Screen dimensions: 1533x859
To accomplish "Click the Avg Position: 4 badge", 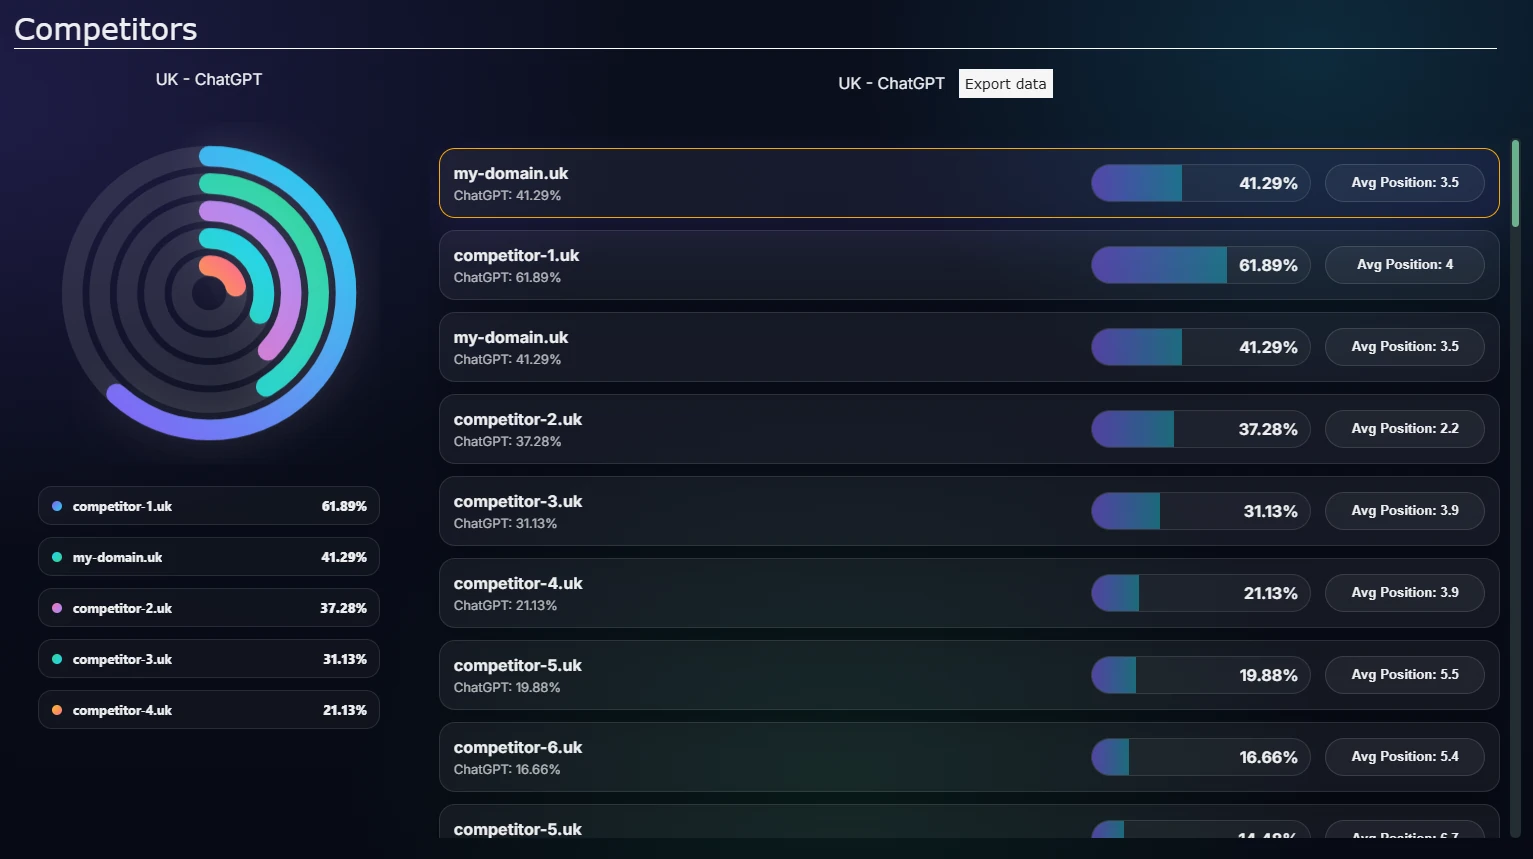I will click(x=1404, y=265).
